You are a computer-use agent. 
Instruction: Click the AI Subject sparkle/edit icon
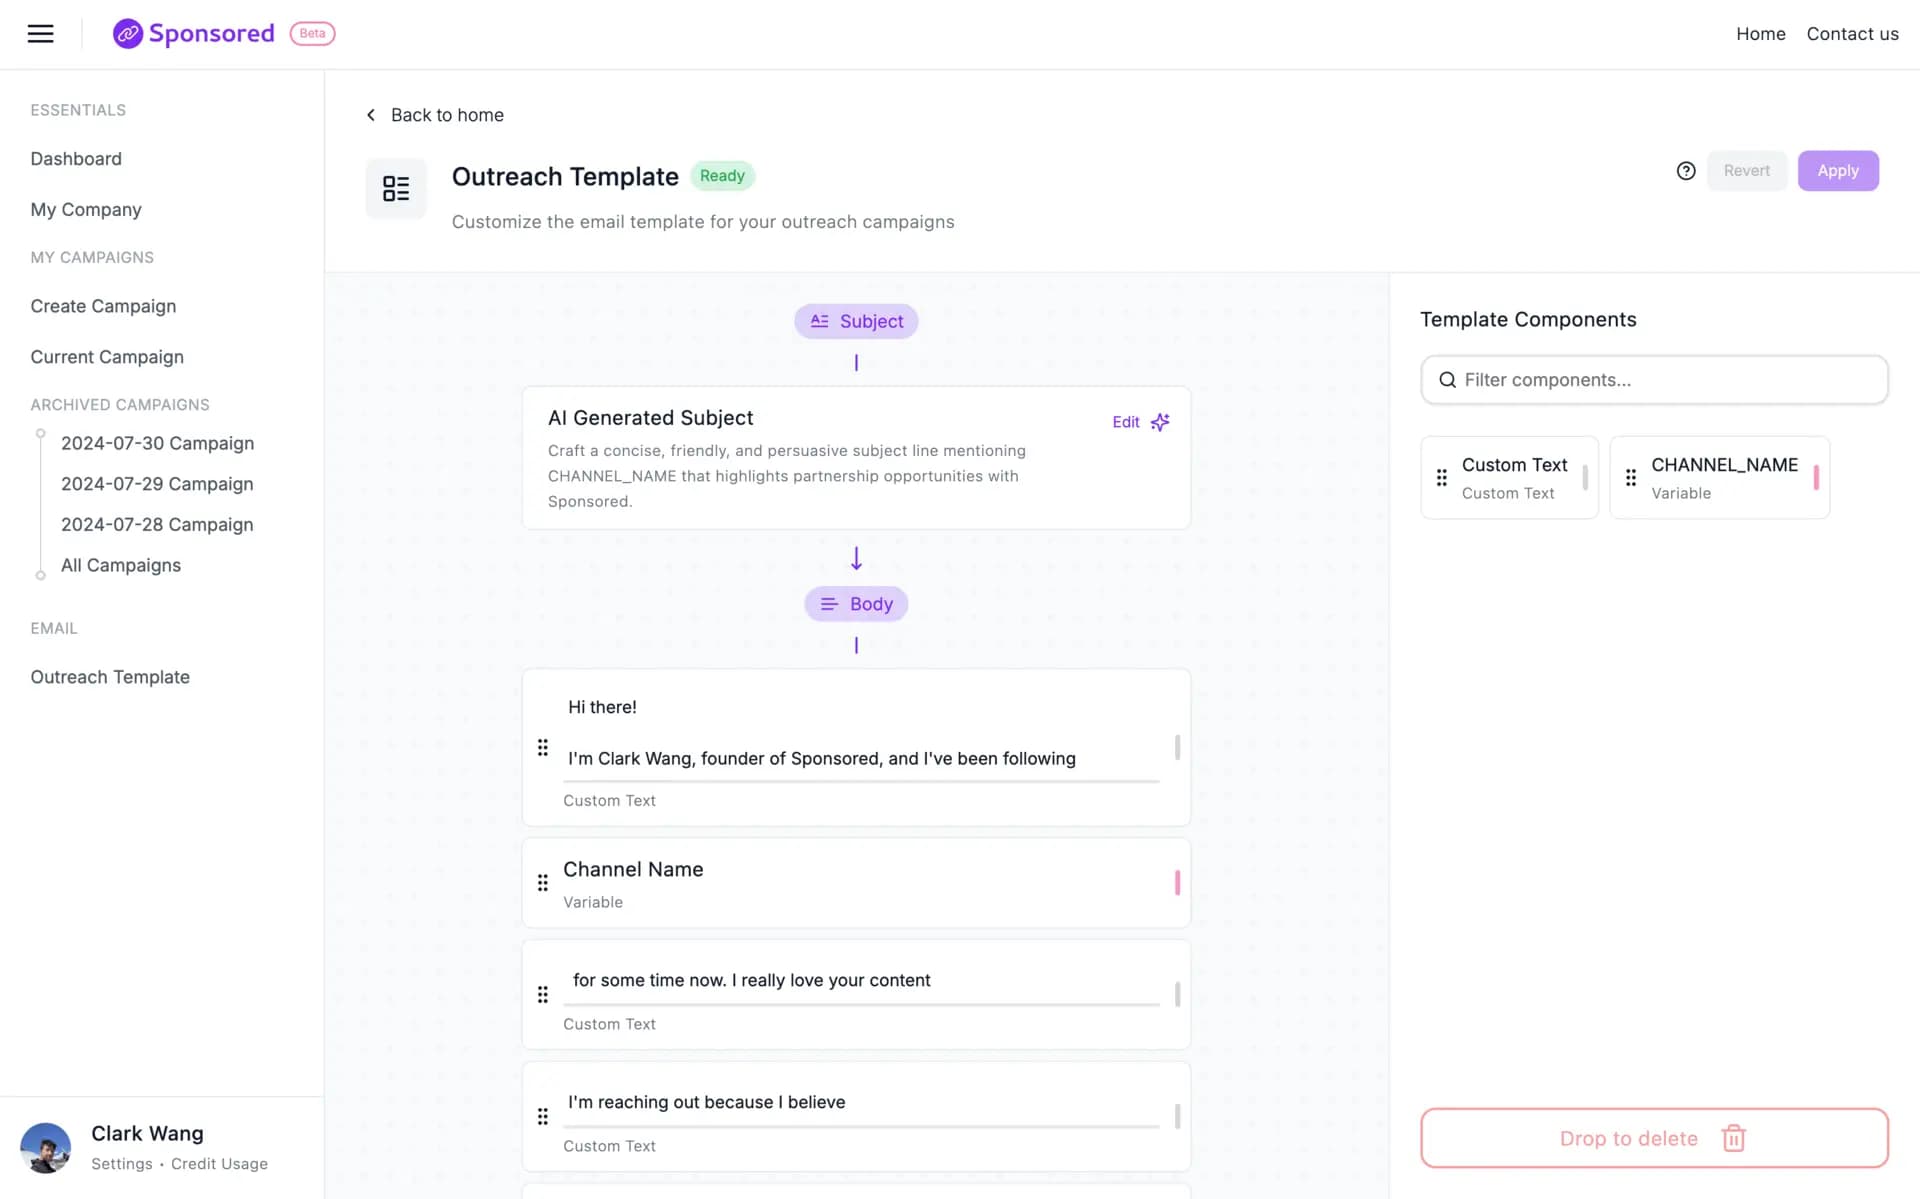(x=1160, y=421)
